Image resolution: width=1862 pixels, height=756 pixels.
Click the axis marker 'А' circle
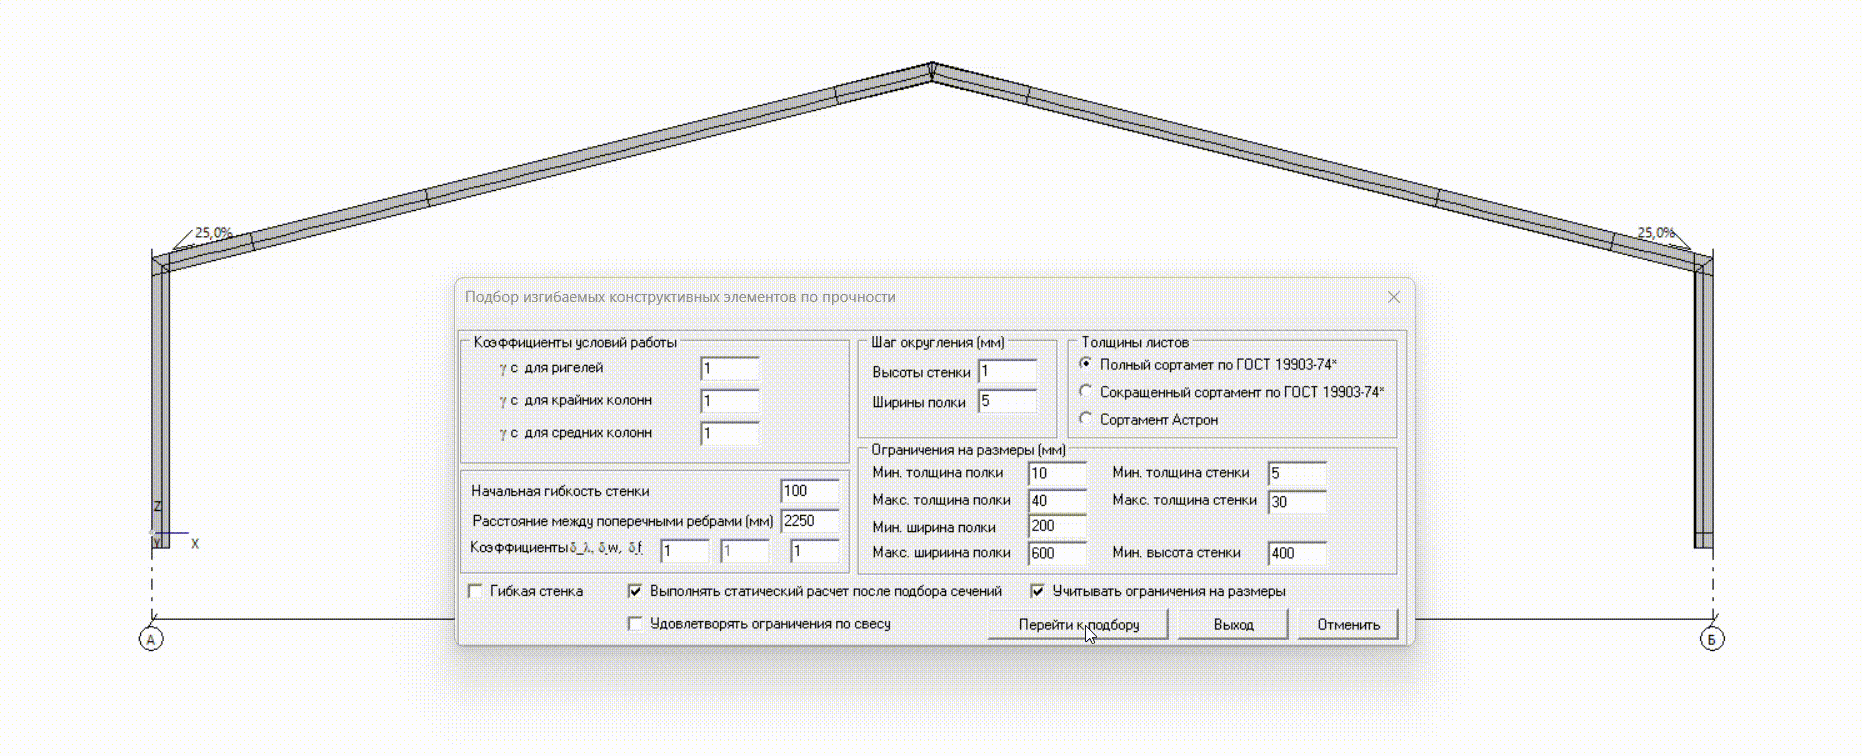[151, 639]
